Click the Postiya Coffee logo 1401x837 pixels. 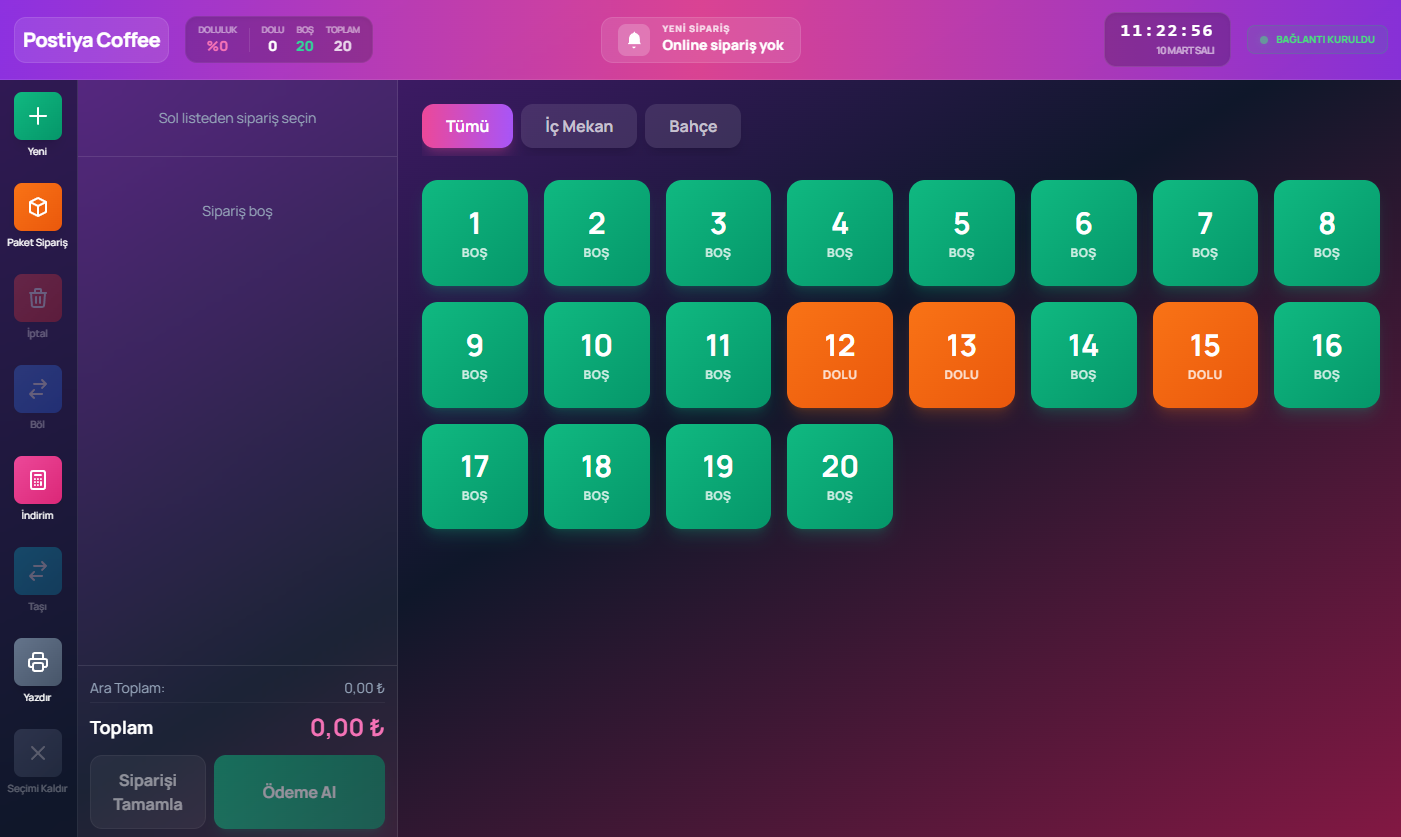(x=91, y=39)
